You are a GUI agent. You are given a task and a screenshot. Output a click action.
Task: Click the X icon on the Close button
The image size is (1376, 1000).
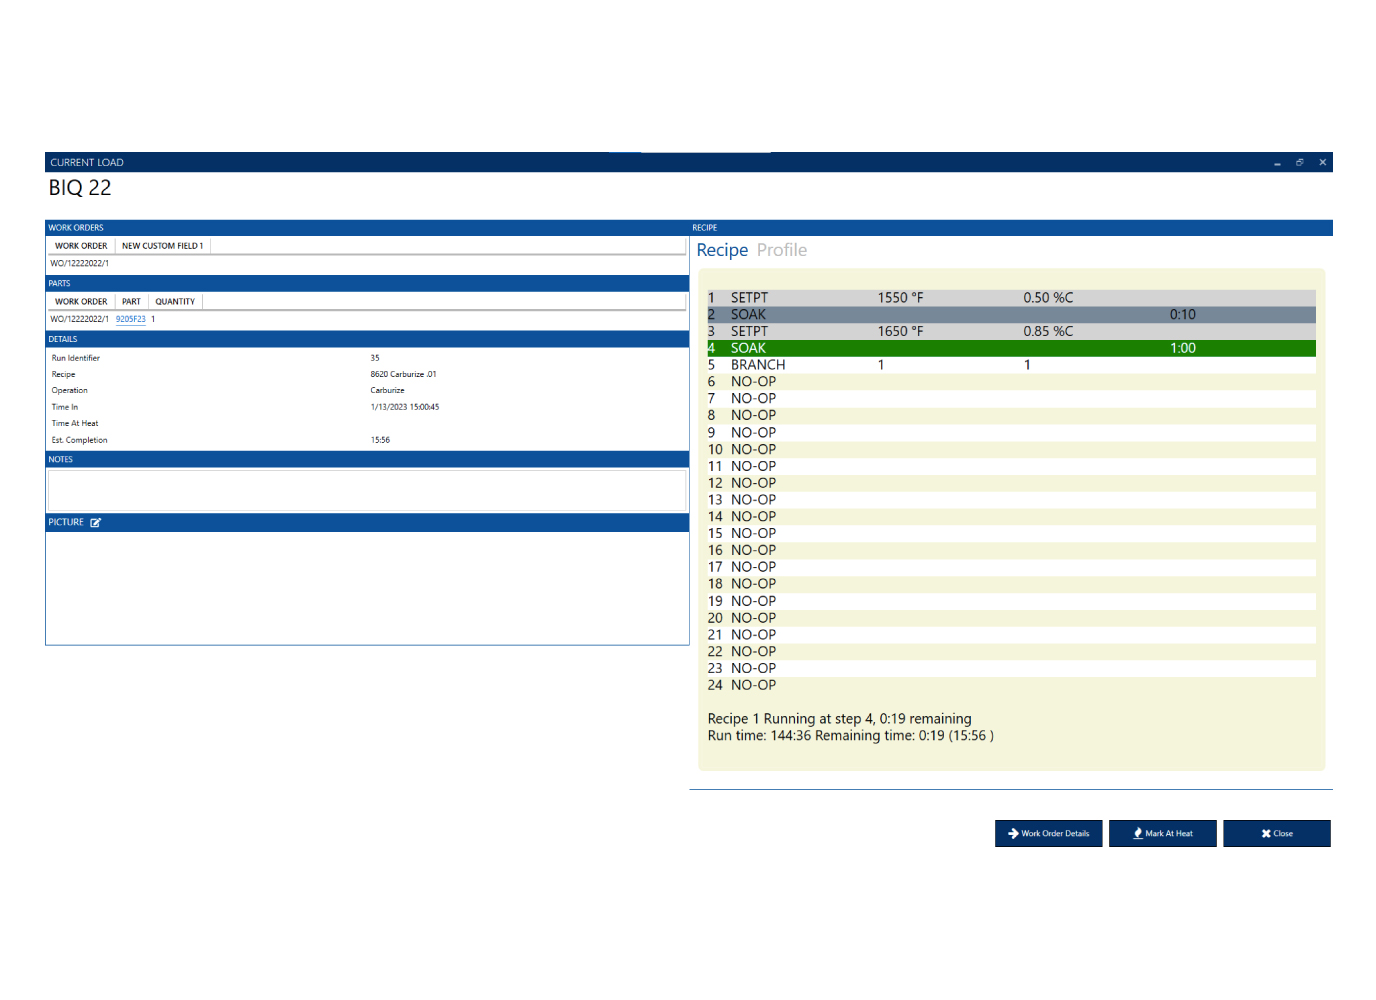(x=1264, y=833)
